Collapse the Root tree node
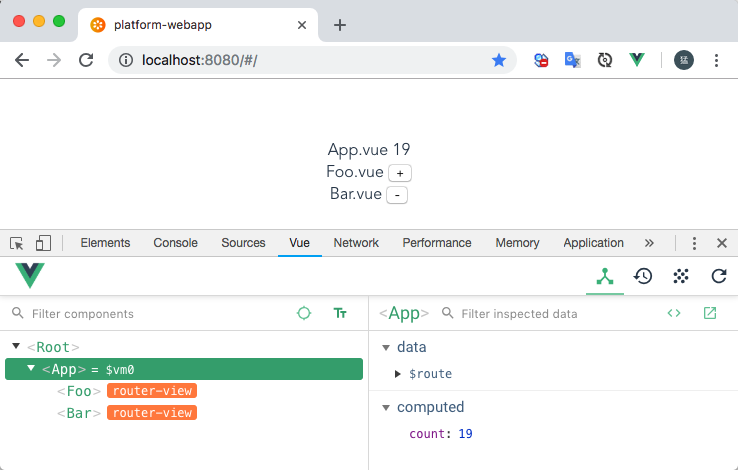This screenshot has height=470, width=738. coord(16,347)
